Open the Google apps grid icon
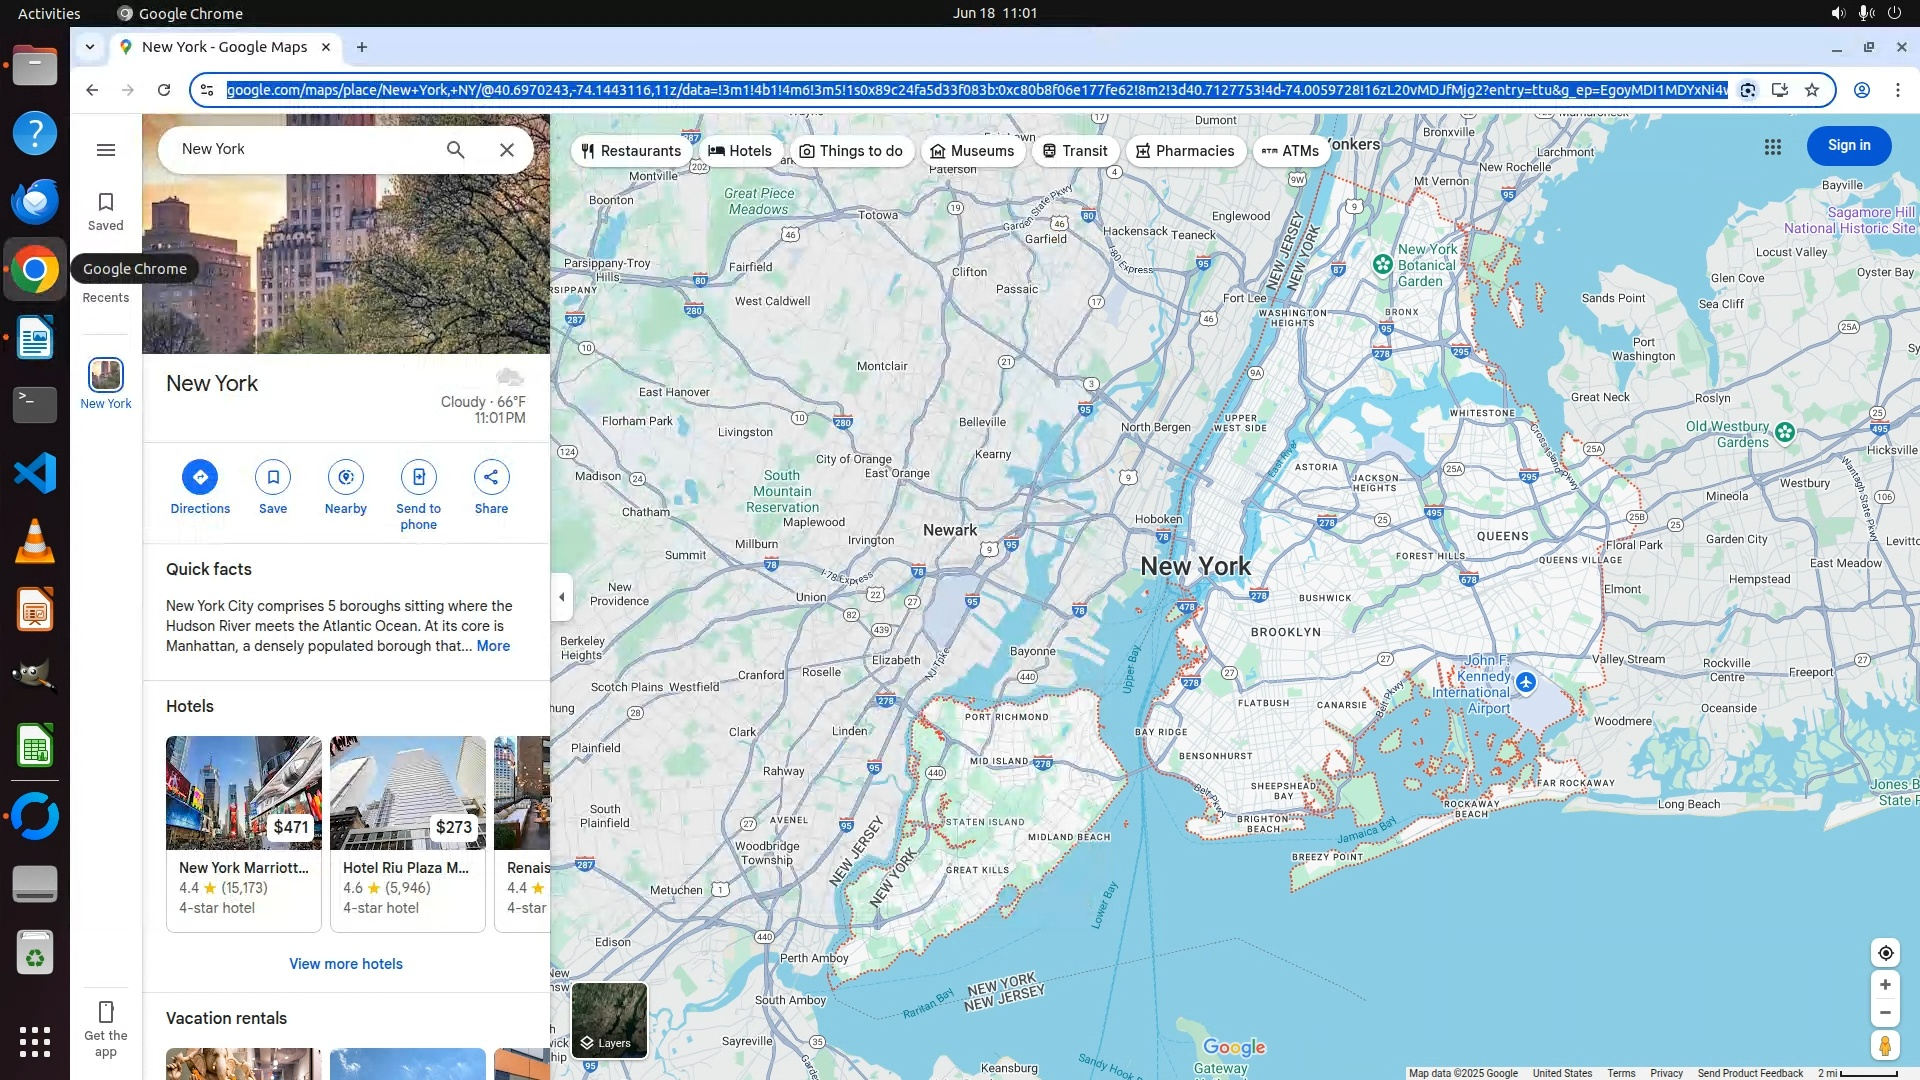1920x1080 pixels. (x=1773, y=147)
